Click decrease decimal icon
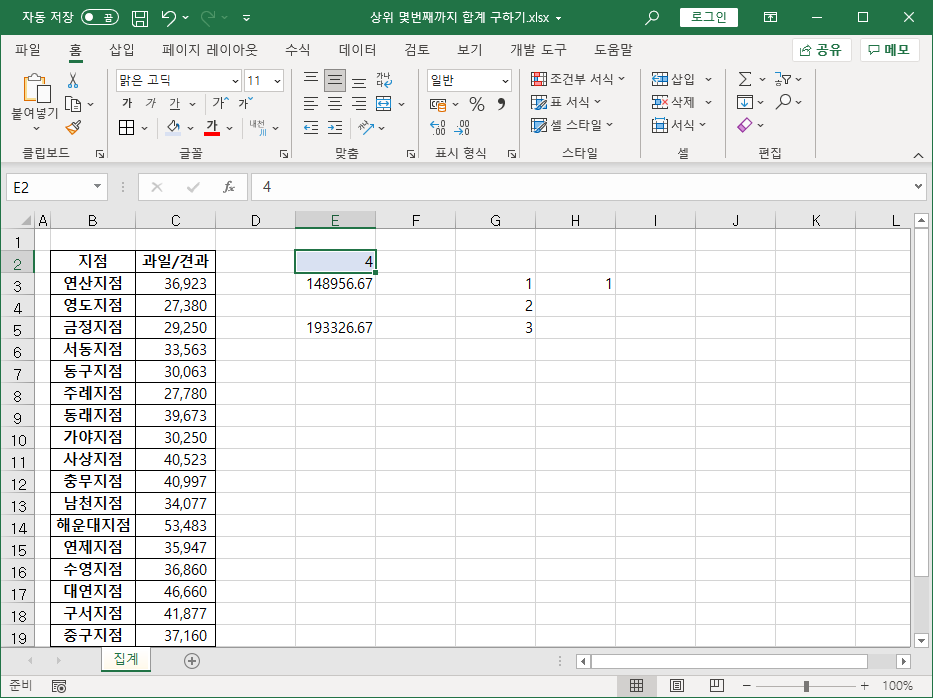Image resolution: width=933 pixels, height=698 pixels. 462,127
